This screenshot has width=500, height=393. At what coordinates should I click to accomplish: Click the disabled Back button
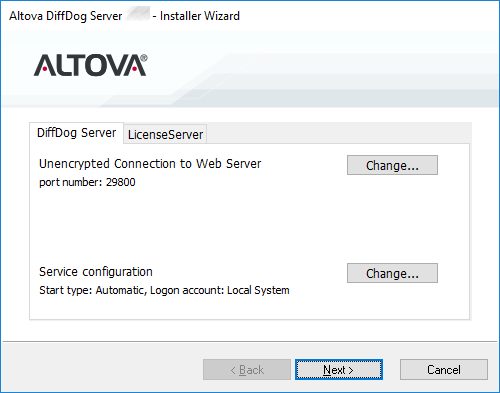coord(247,369)
